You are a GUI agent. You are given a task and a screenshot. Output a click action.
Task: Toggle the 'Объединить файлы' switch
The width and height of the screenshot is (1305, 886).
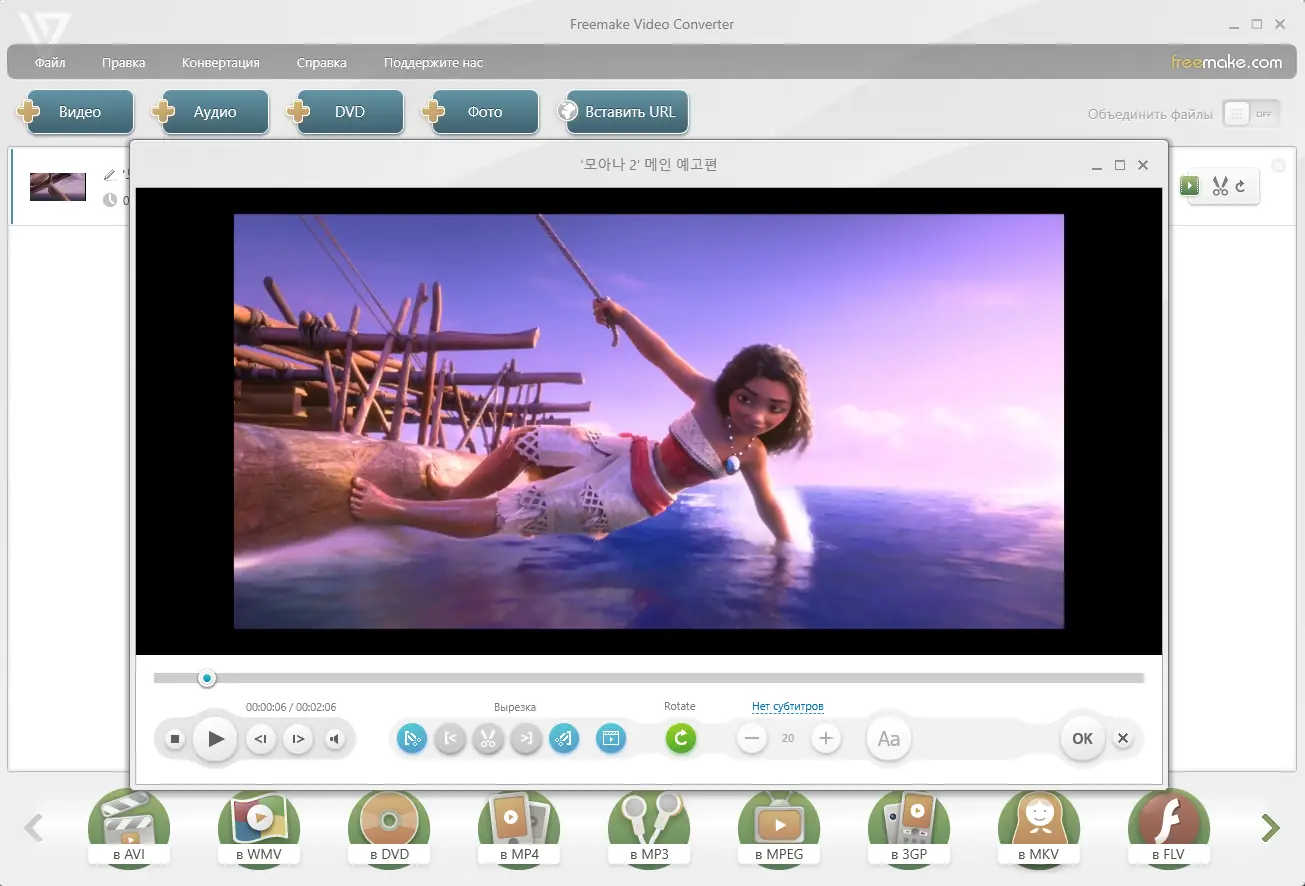click(x=1251, y=114)
